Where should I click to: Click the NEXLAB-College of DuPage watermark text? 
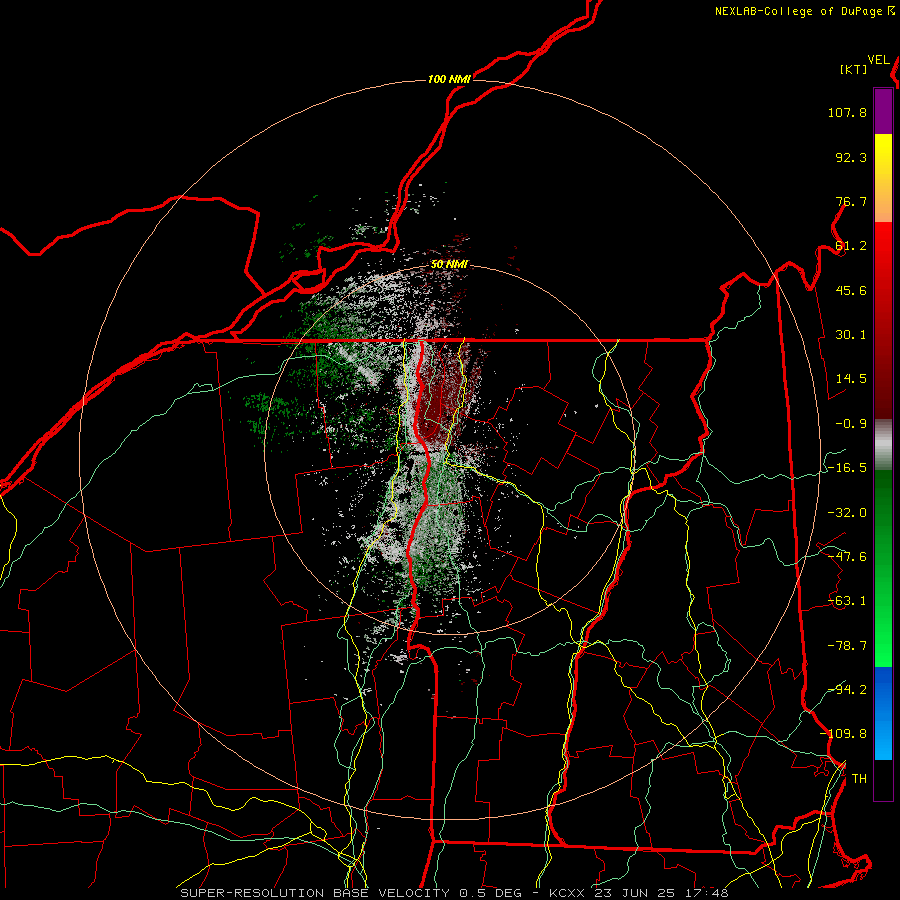[798, 11]
